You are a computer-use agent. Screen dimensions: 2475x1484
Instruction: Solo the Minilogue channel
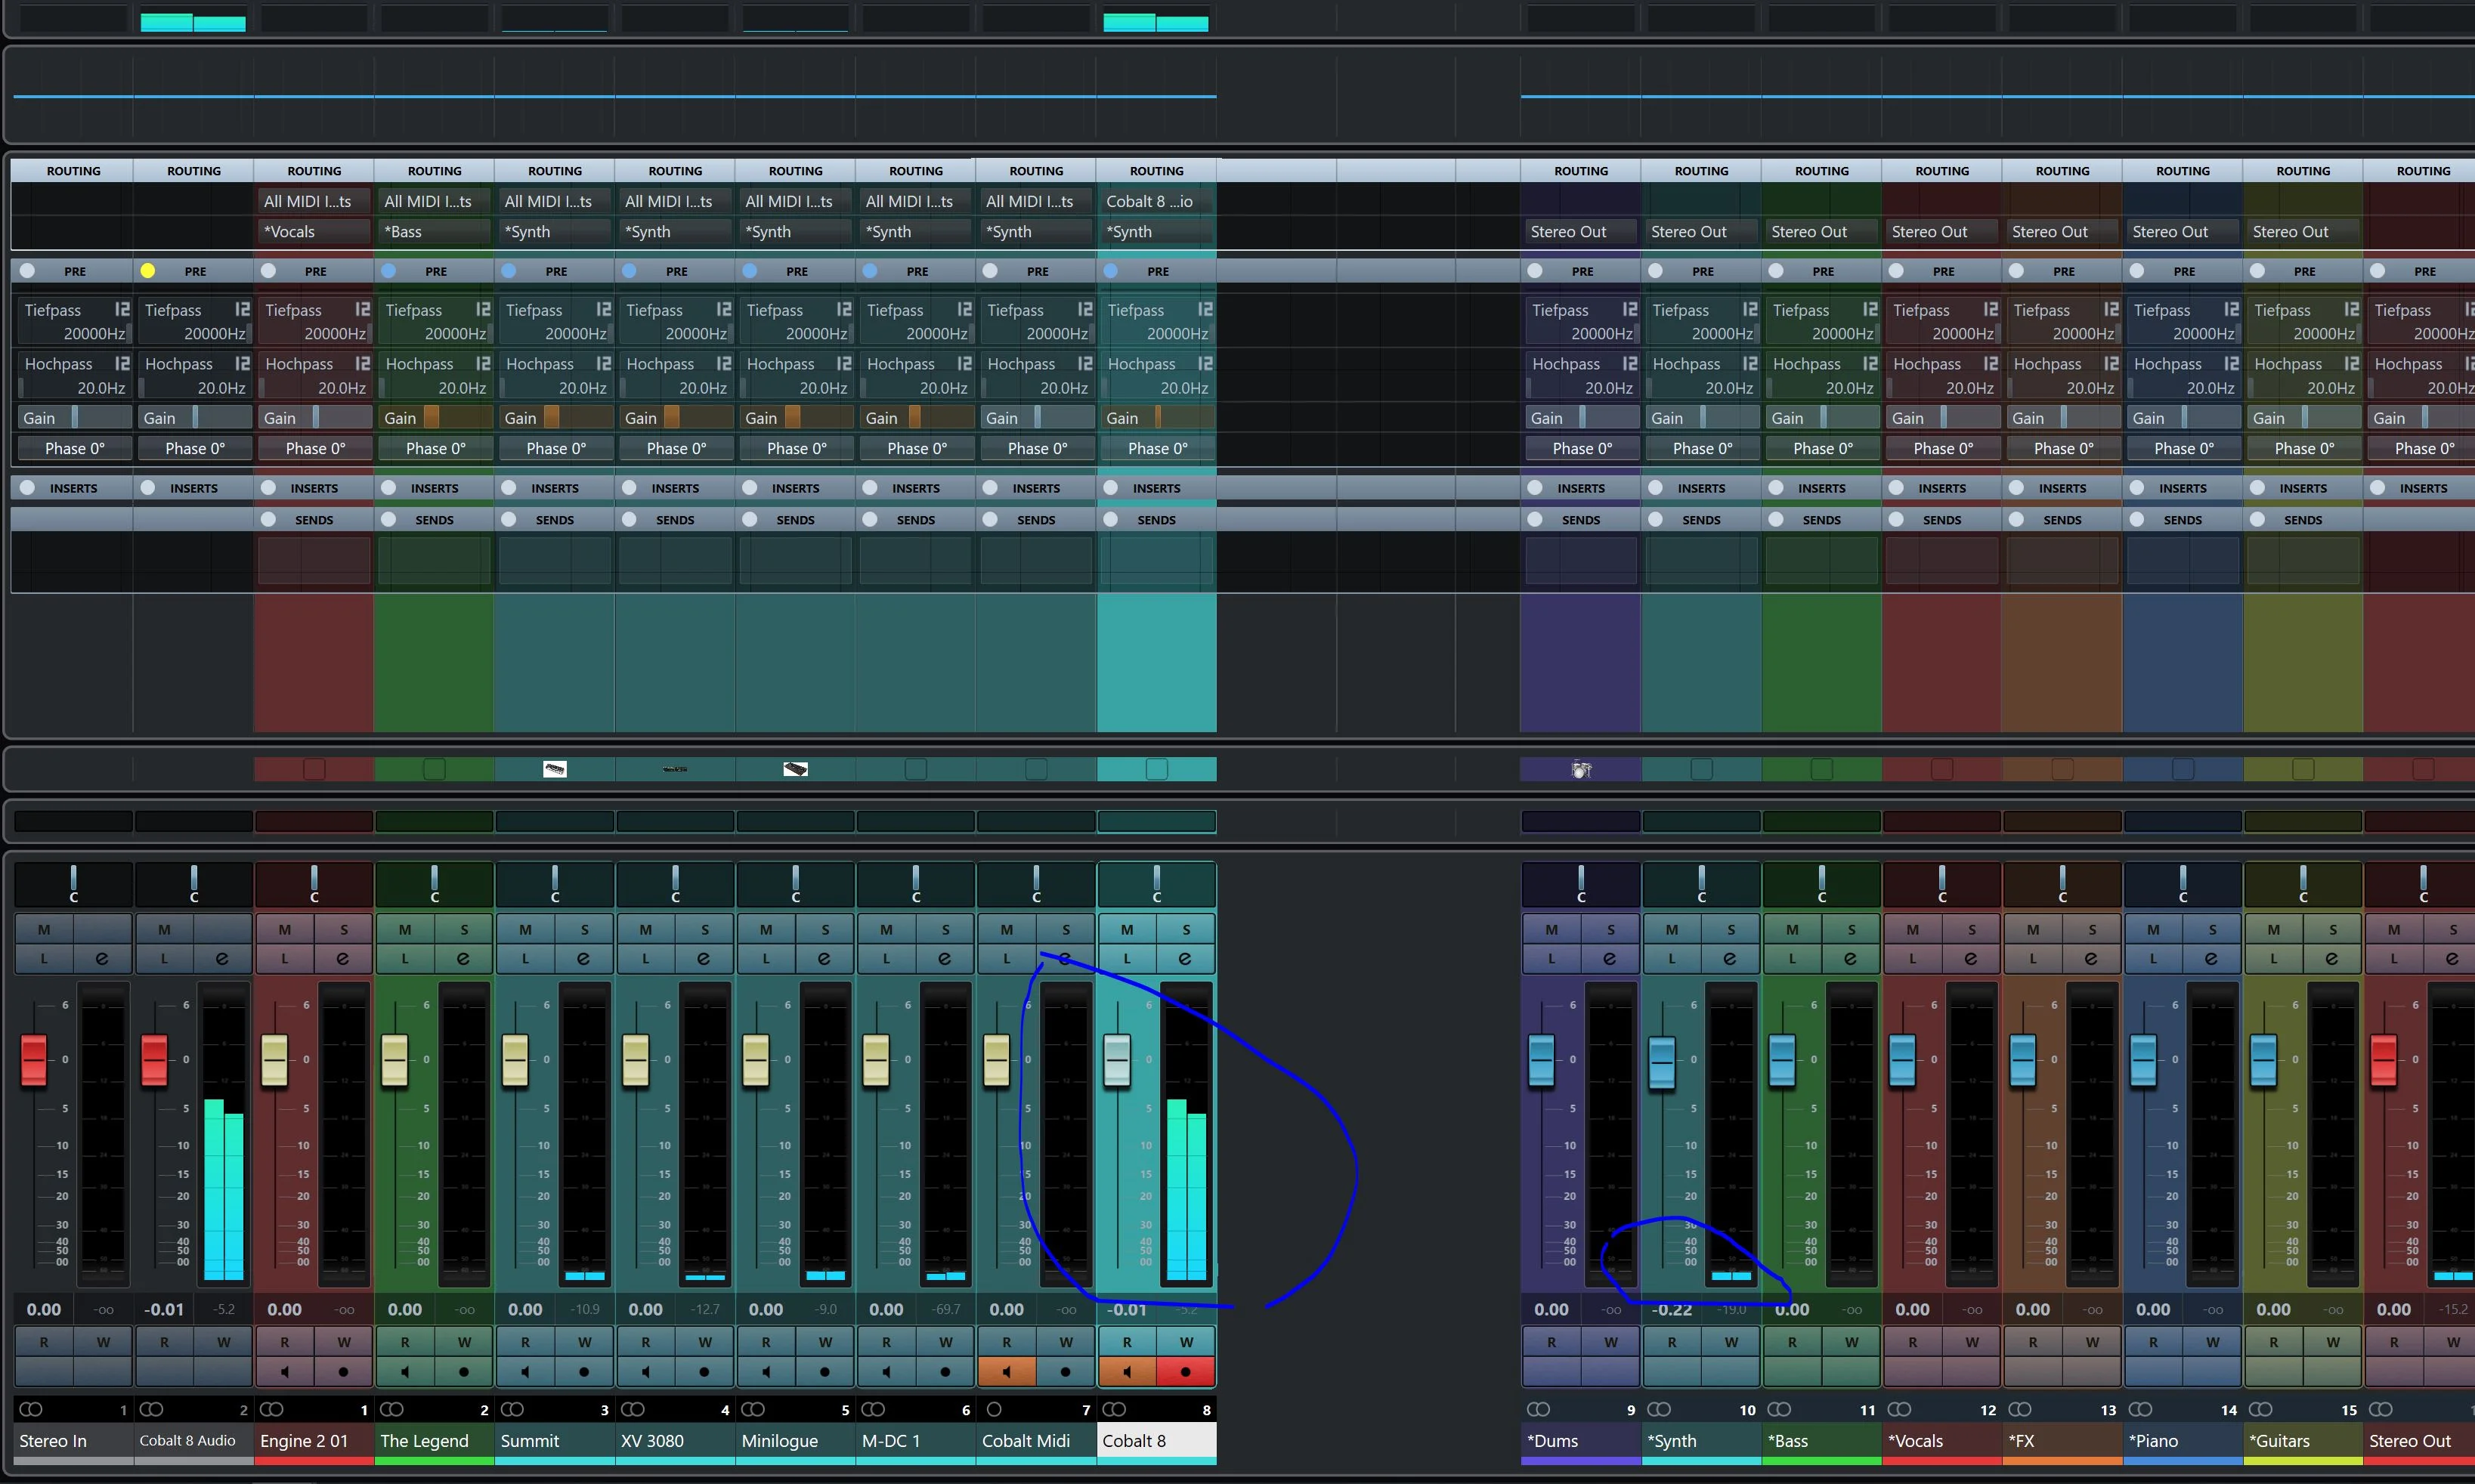point(825,929)
